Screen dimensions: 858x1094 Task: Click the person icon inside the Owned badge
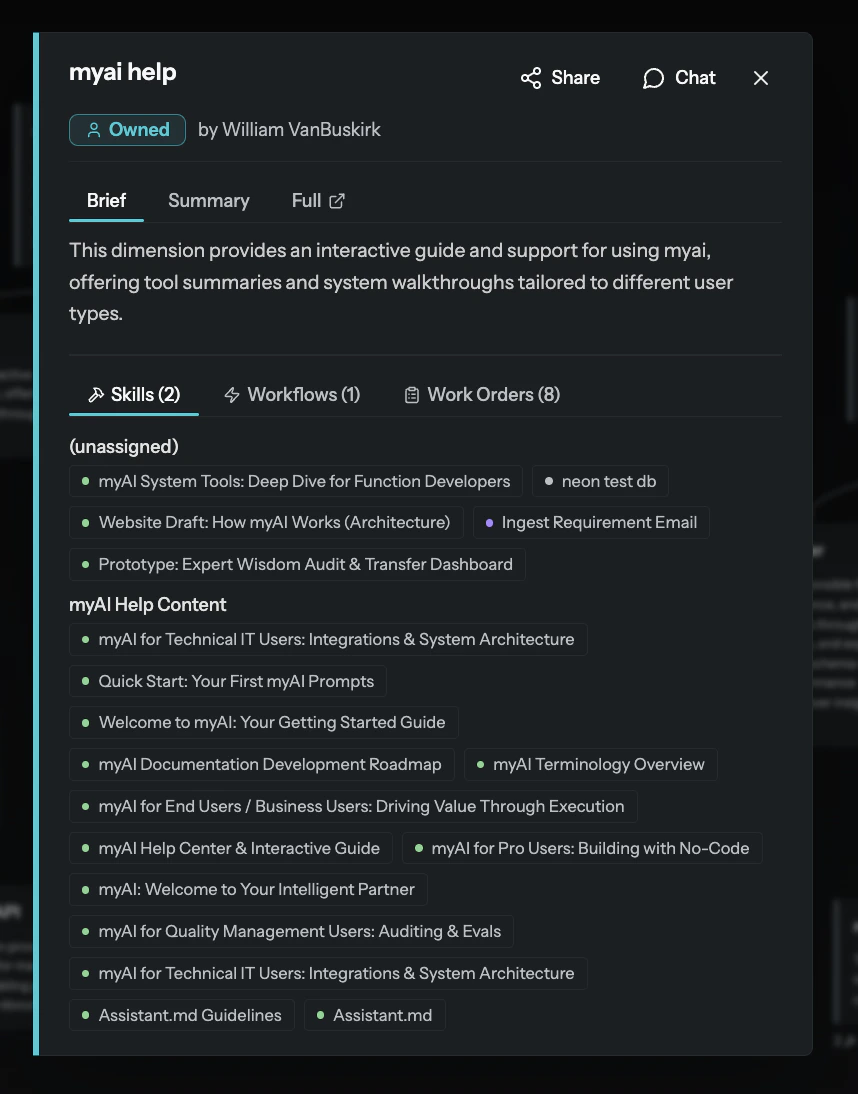click(94, 129)
